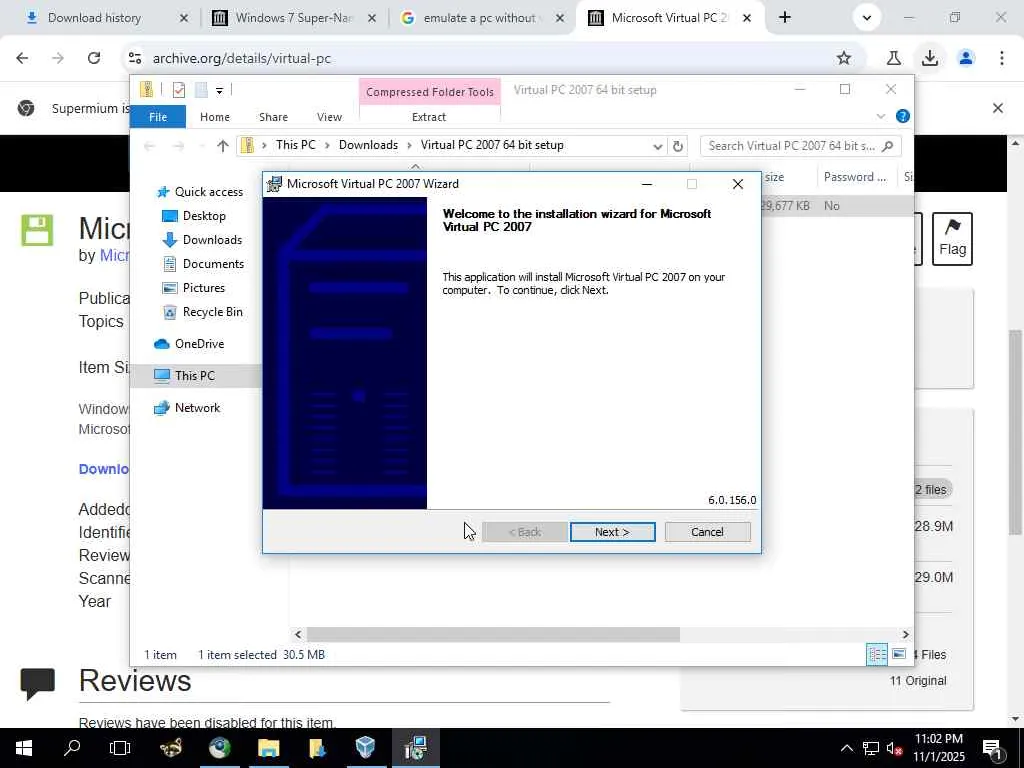Click This PC in the address breadcrumb
This screenshot has width=1024, height=768.
point(295,145)
